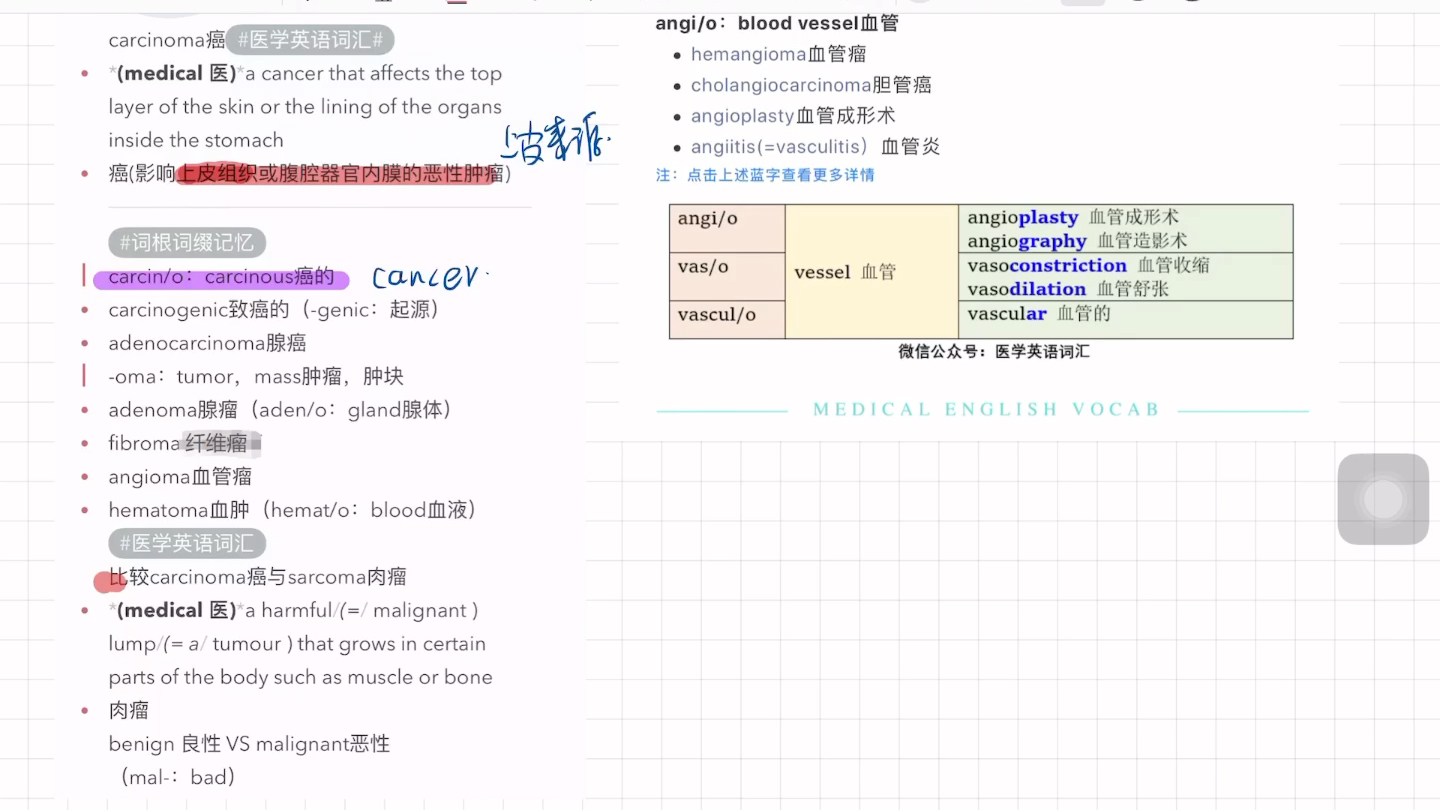
Task: Select the #医学英语词汇# tag with closing hash
Action: click(x=310, y=40)
